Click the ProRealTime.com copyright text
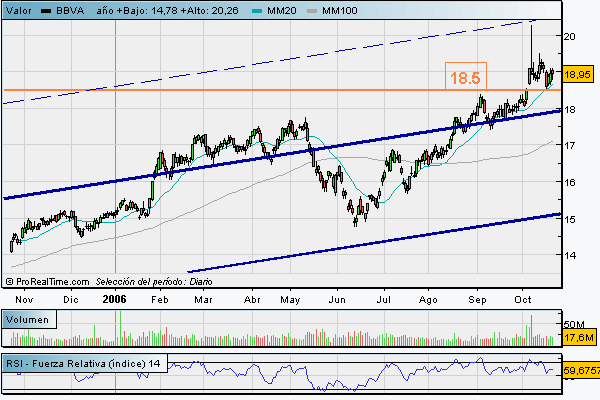Image resolution: width=600 pixels, height=400 pixels. coord(47,282)
